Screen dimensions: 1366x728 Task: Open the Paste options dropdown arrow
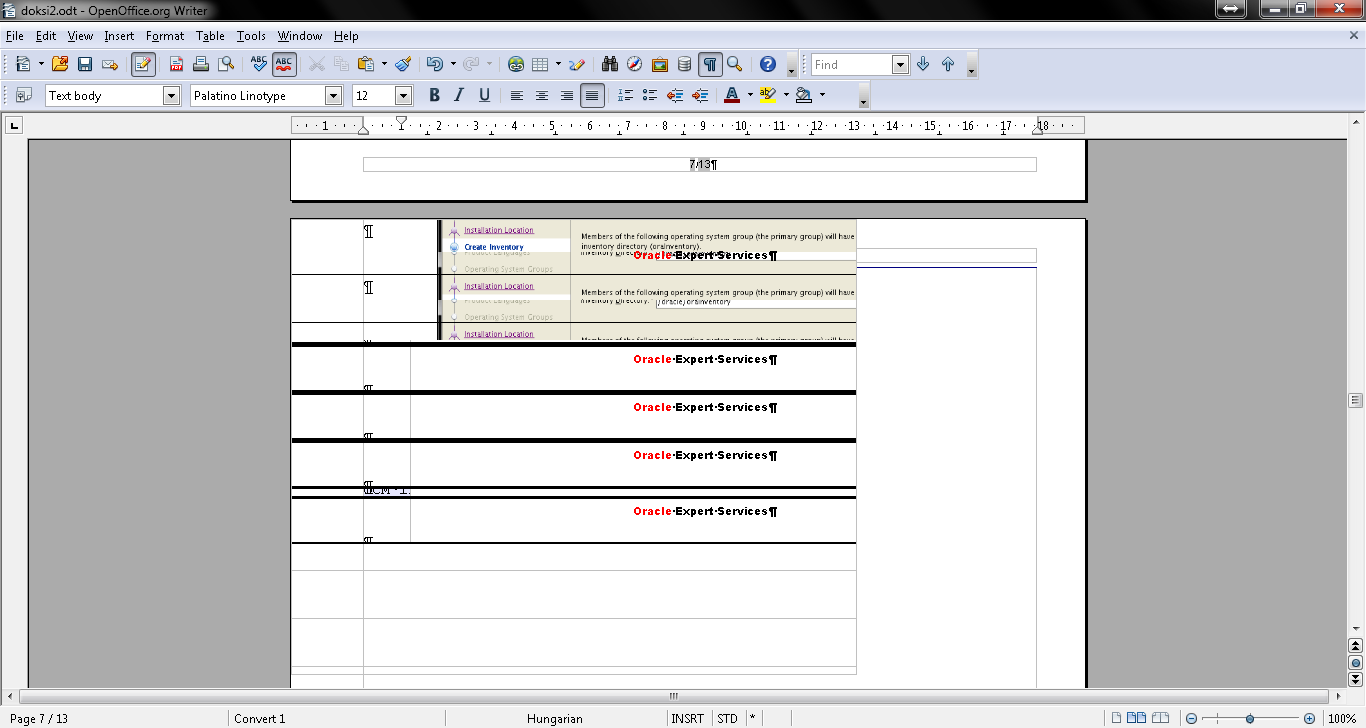coord(384,64)
